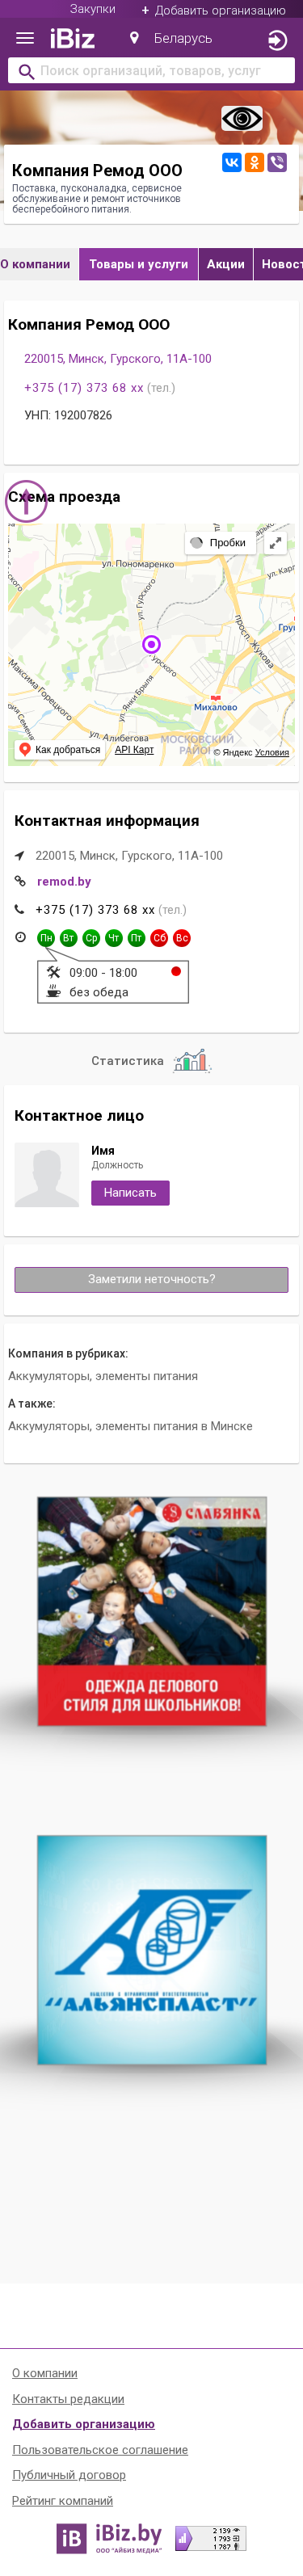Click the Написать button

point(130,1193)
